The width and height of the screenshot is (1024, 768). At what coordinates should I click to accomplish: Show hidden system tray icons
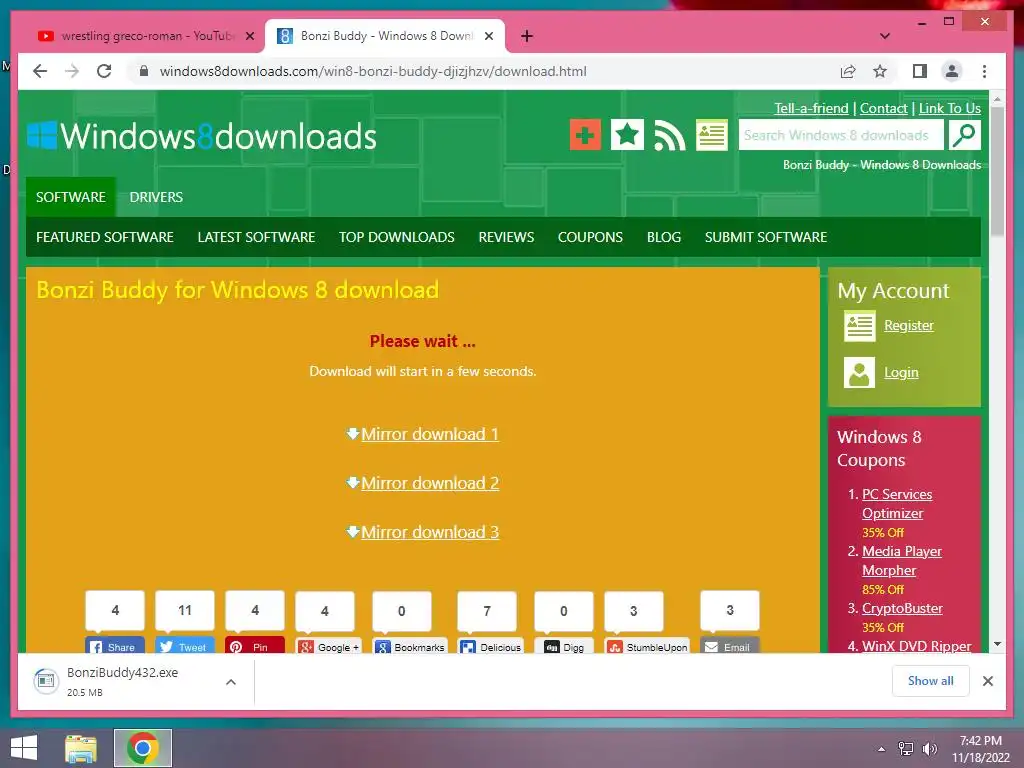click(x=882, y=749)
